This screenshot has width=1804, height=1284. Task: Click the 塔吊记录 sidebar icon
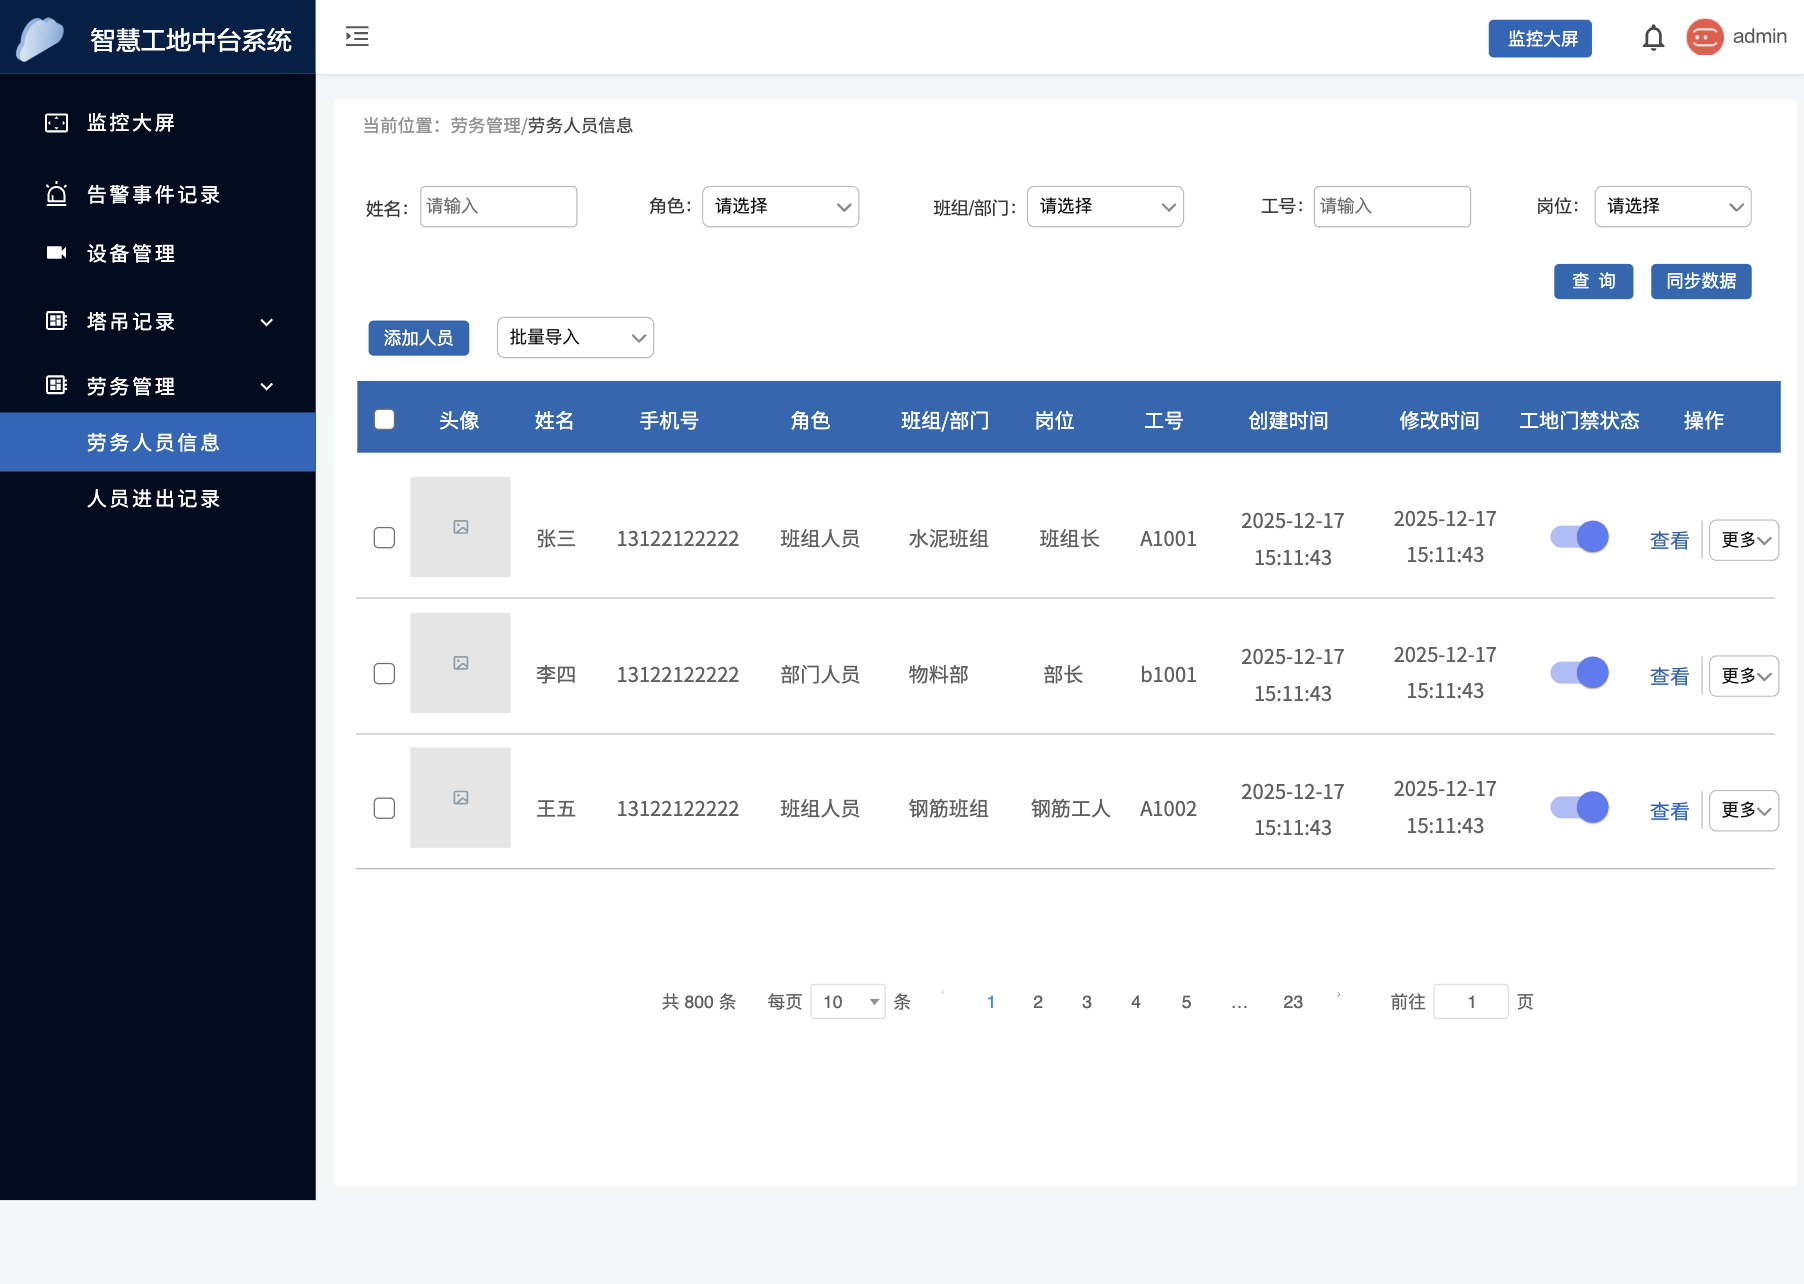[57, 321]
